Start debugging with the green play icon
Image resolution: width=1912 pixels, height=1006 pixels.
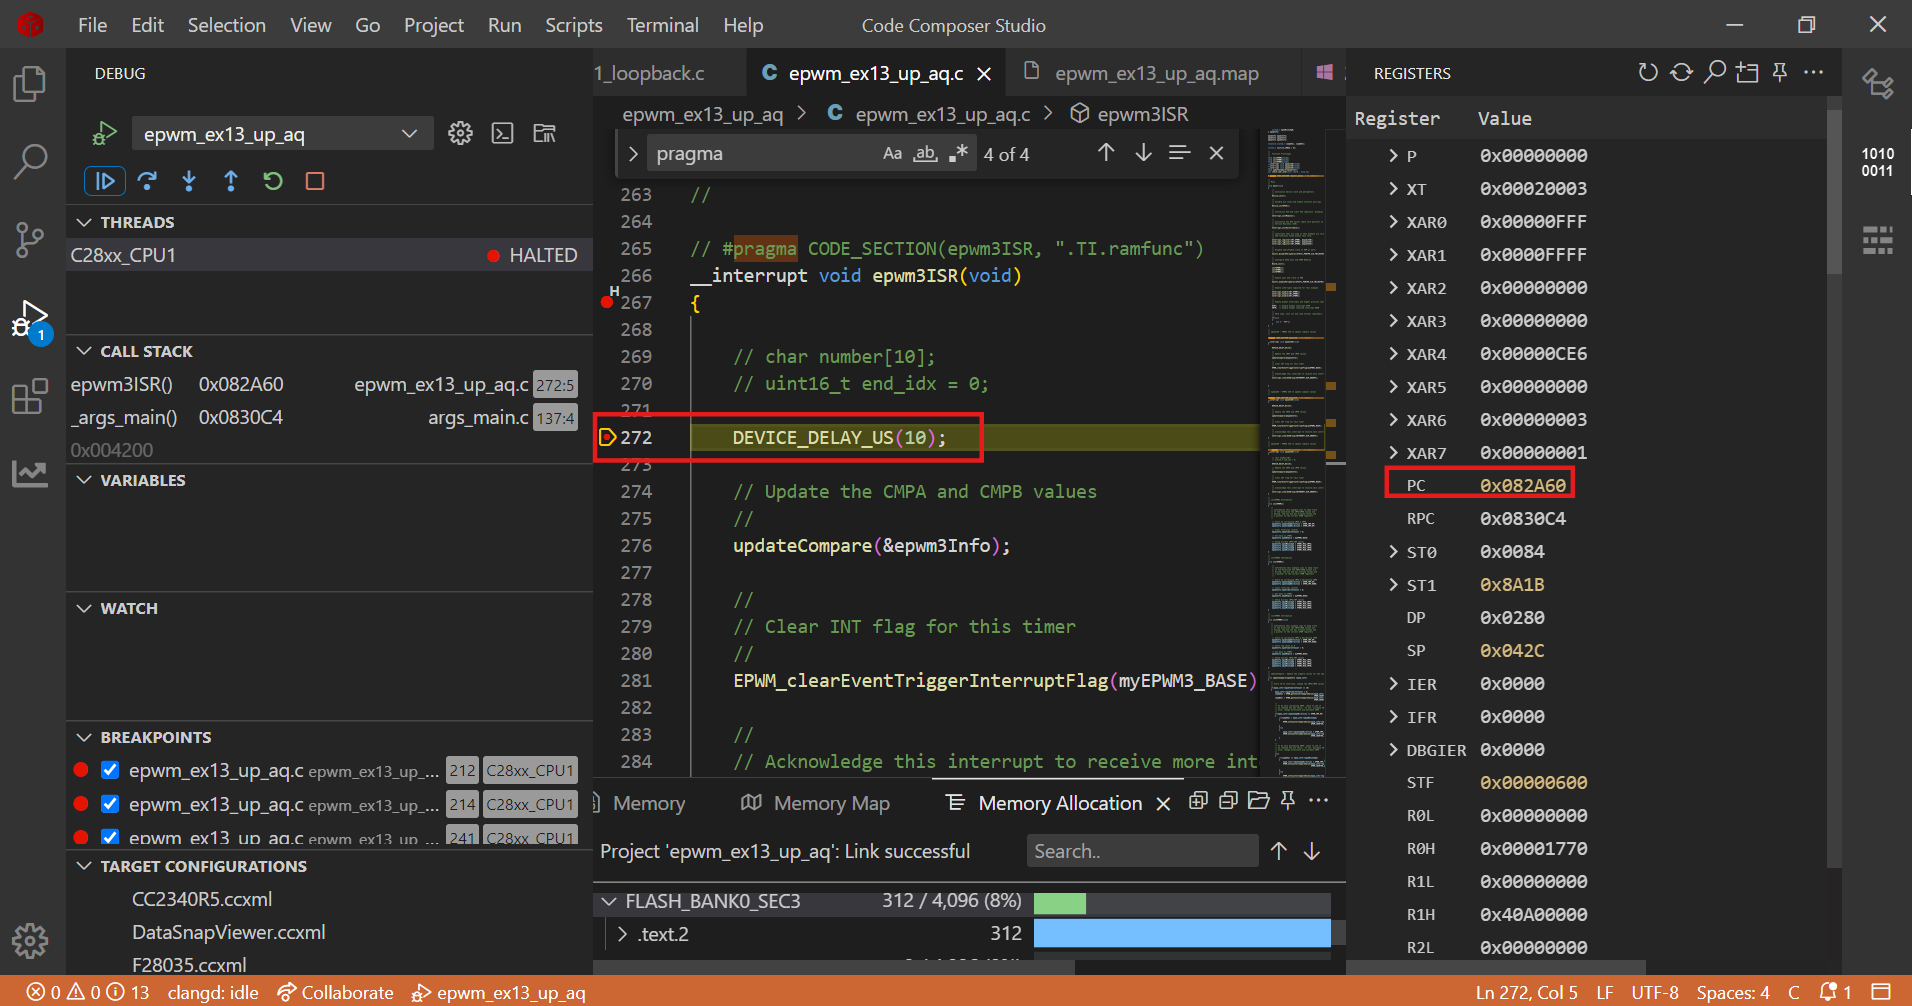[105, 133]
